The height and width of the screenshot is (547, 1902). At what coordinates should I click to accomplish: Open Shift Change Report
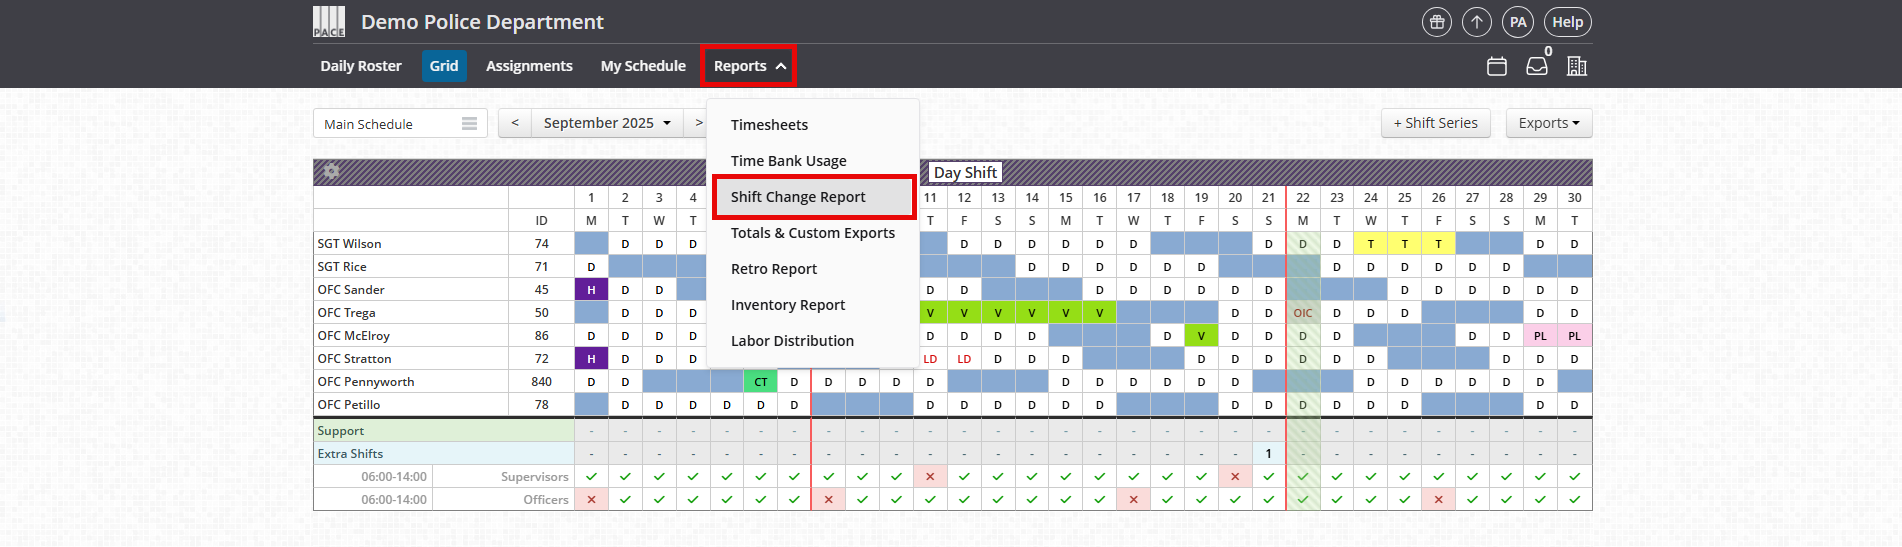click(x=812, y=197)
